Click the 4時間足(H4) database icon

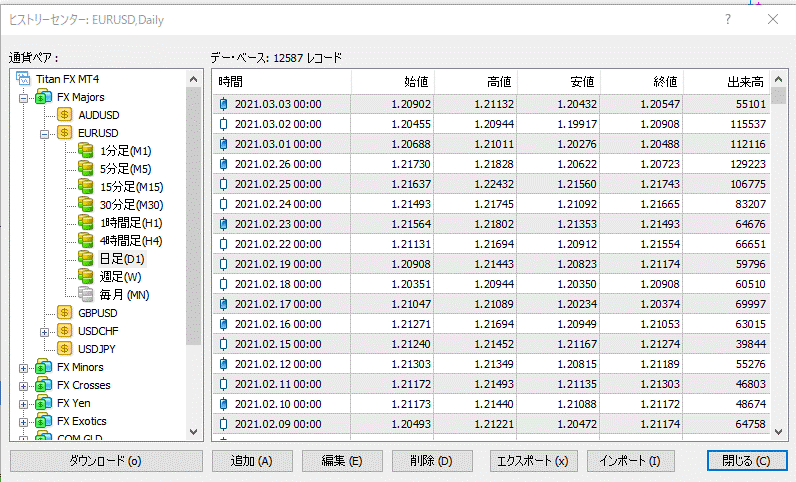click(x=86, y=240)
